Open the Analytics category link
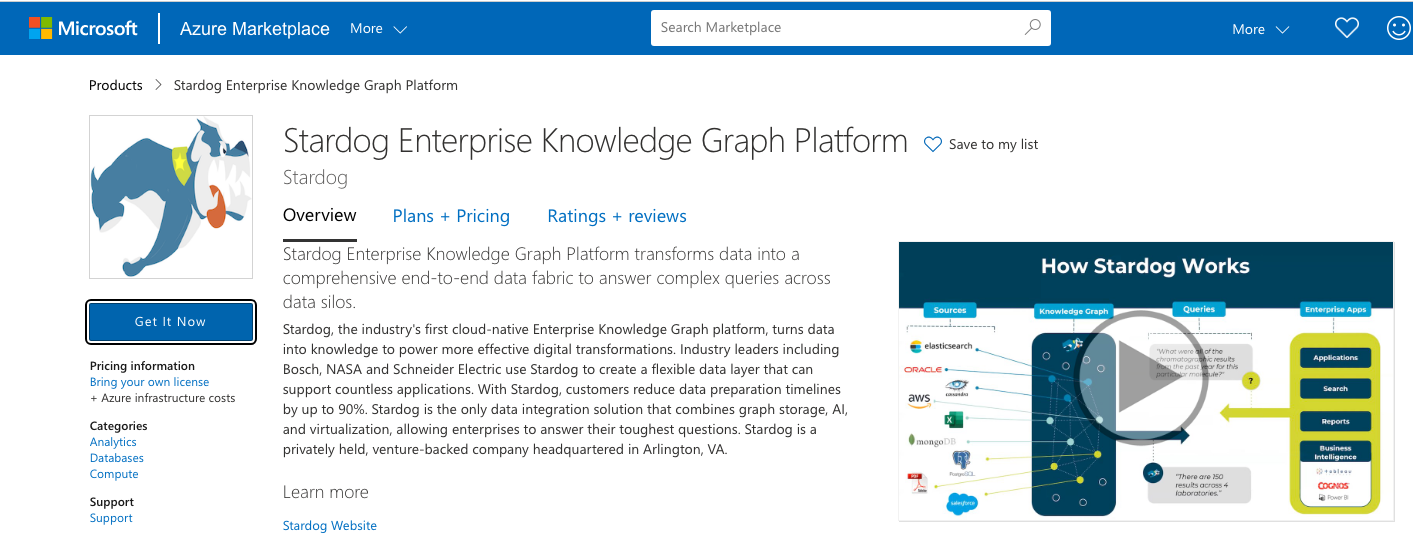 113,442
